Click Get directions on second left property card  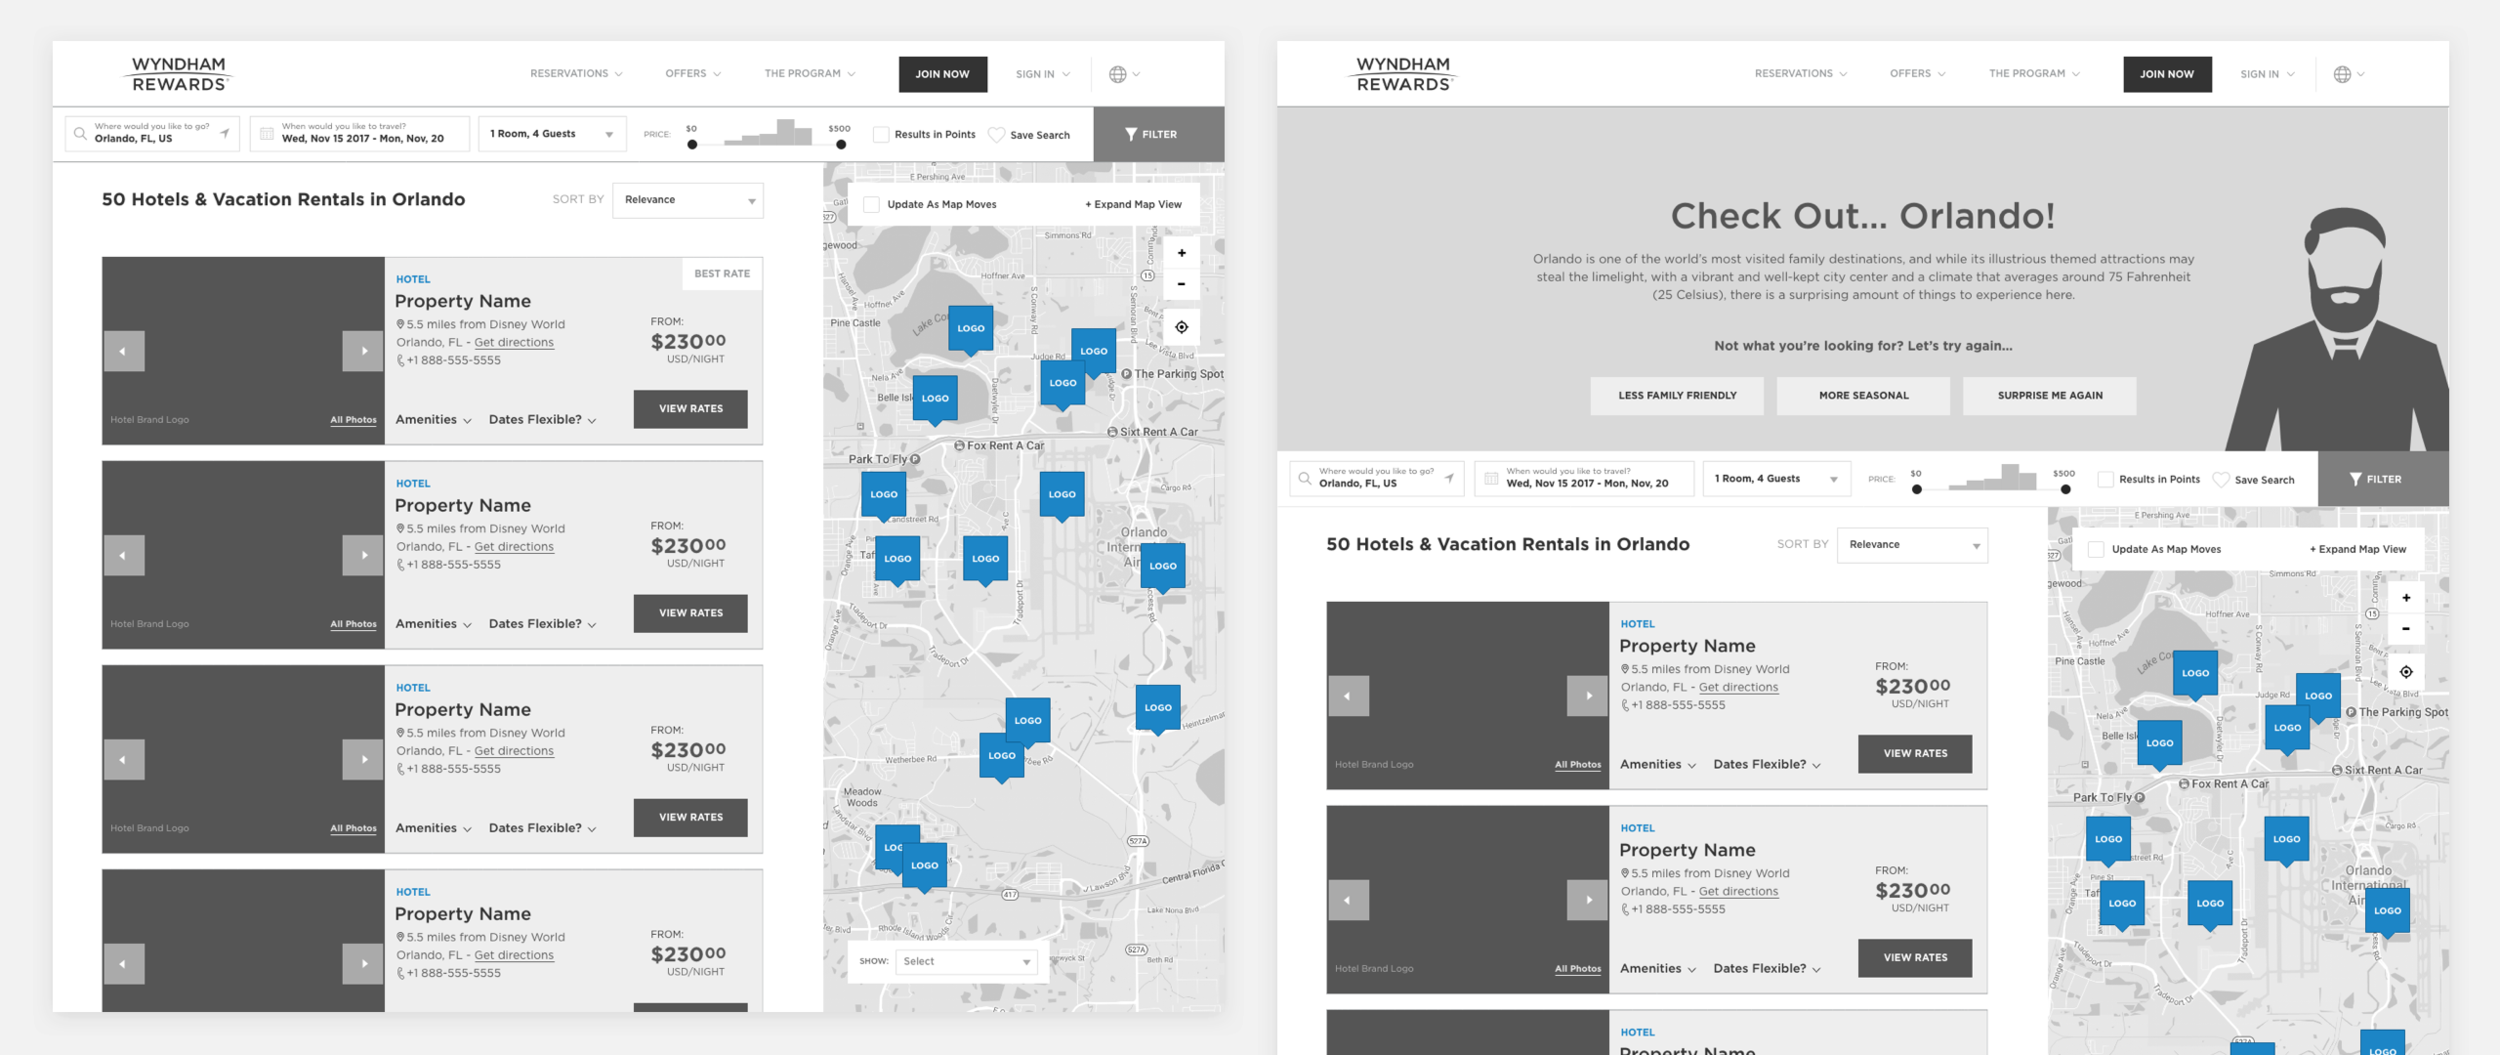click(x=514, y=547)
